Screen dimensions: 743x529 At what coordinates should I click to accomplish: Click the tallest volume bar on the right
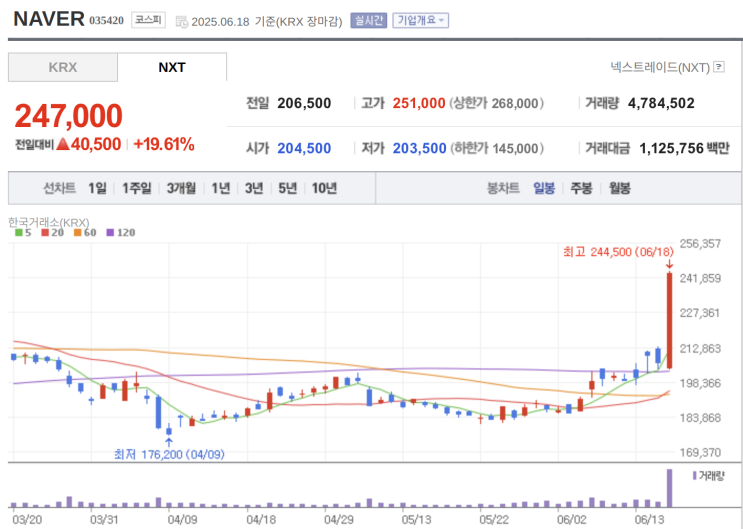coord(670,488)
